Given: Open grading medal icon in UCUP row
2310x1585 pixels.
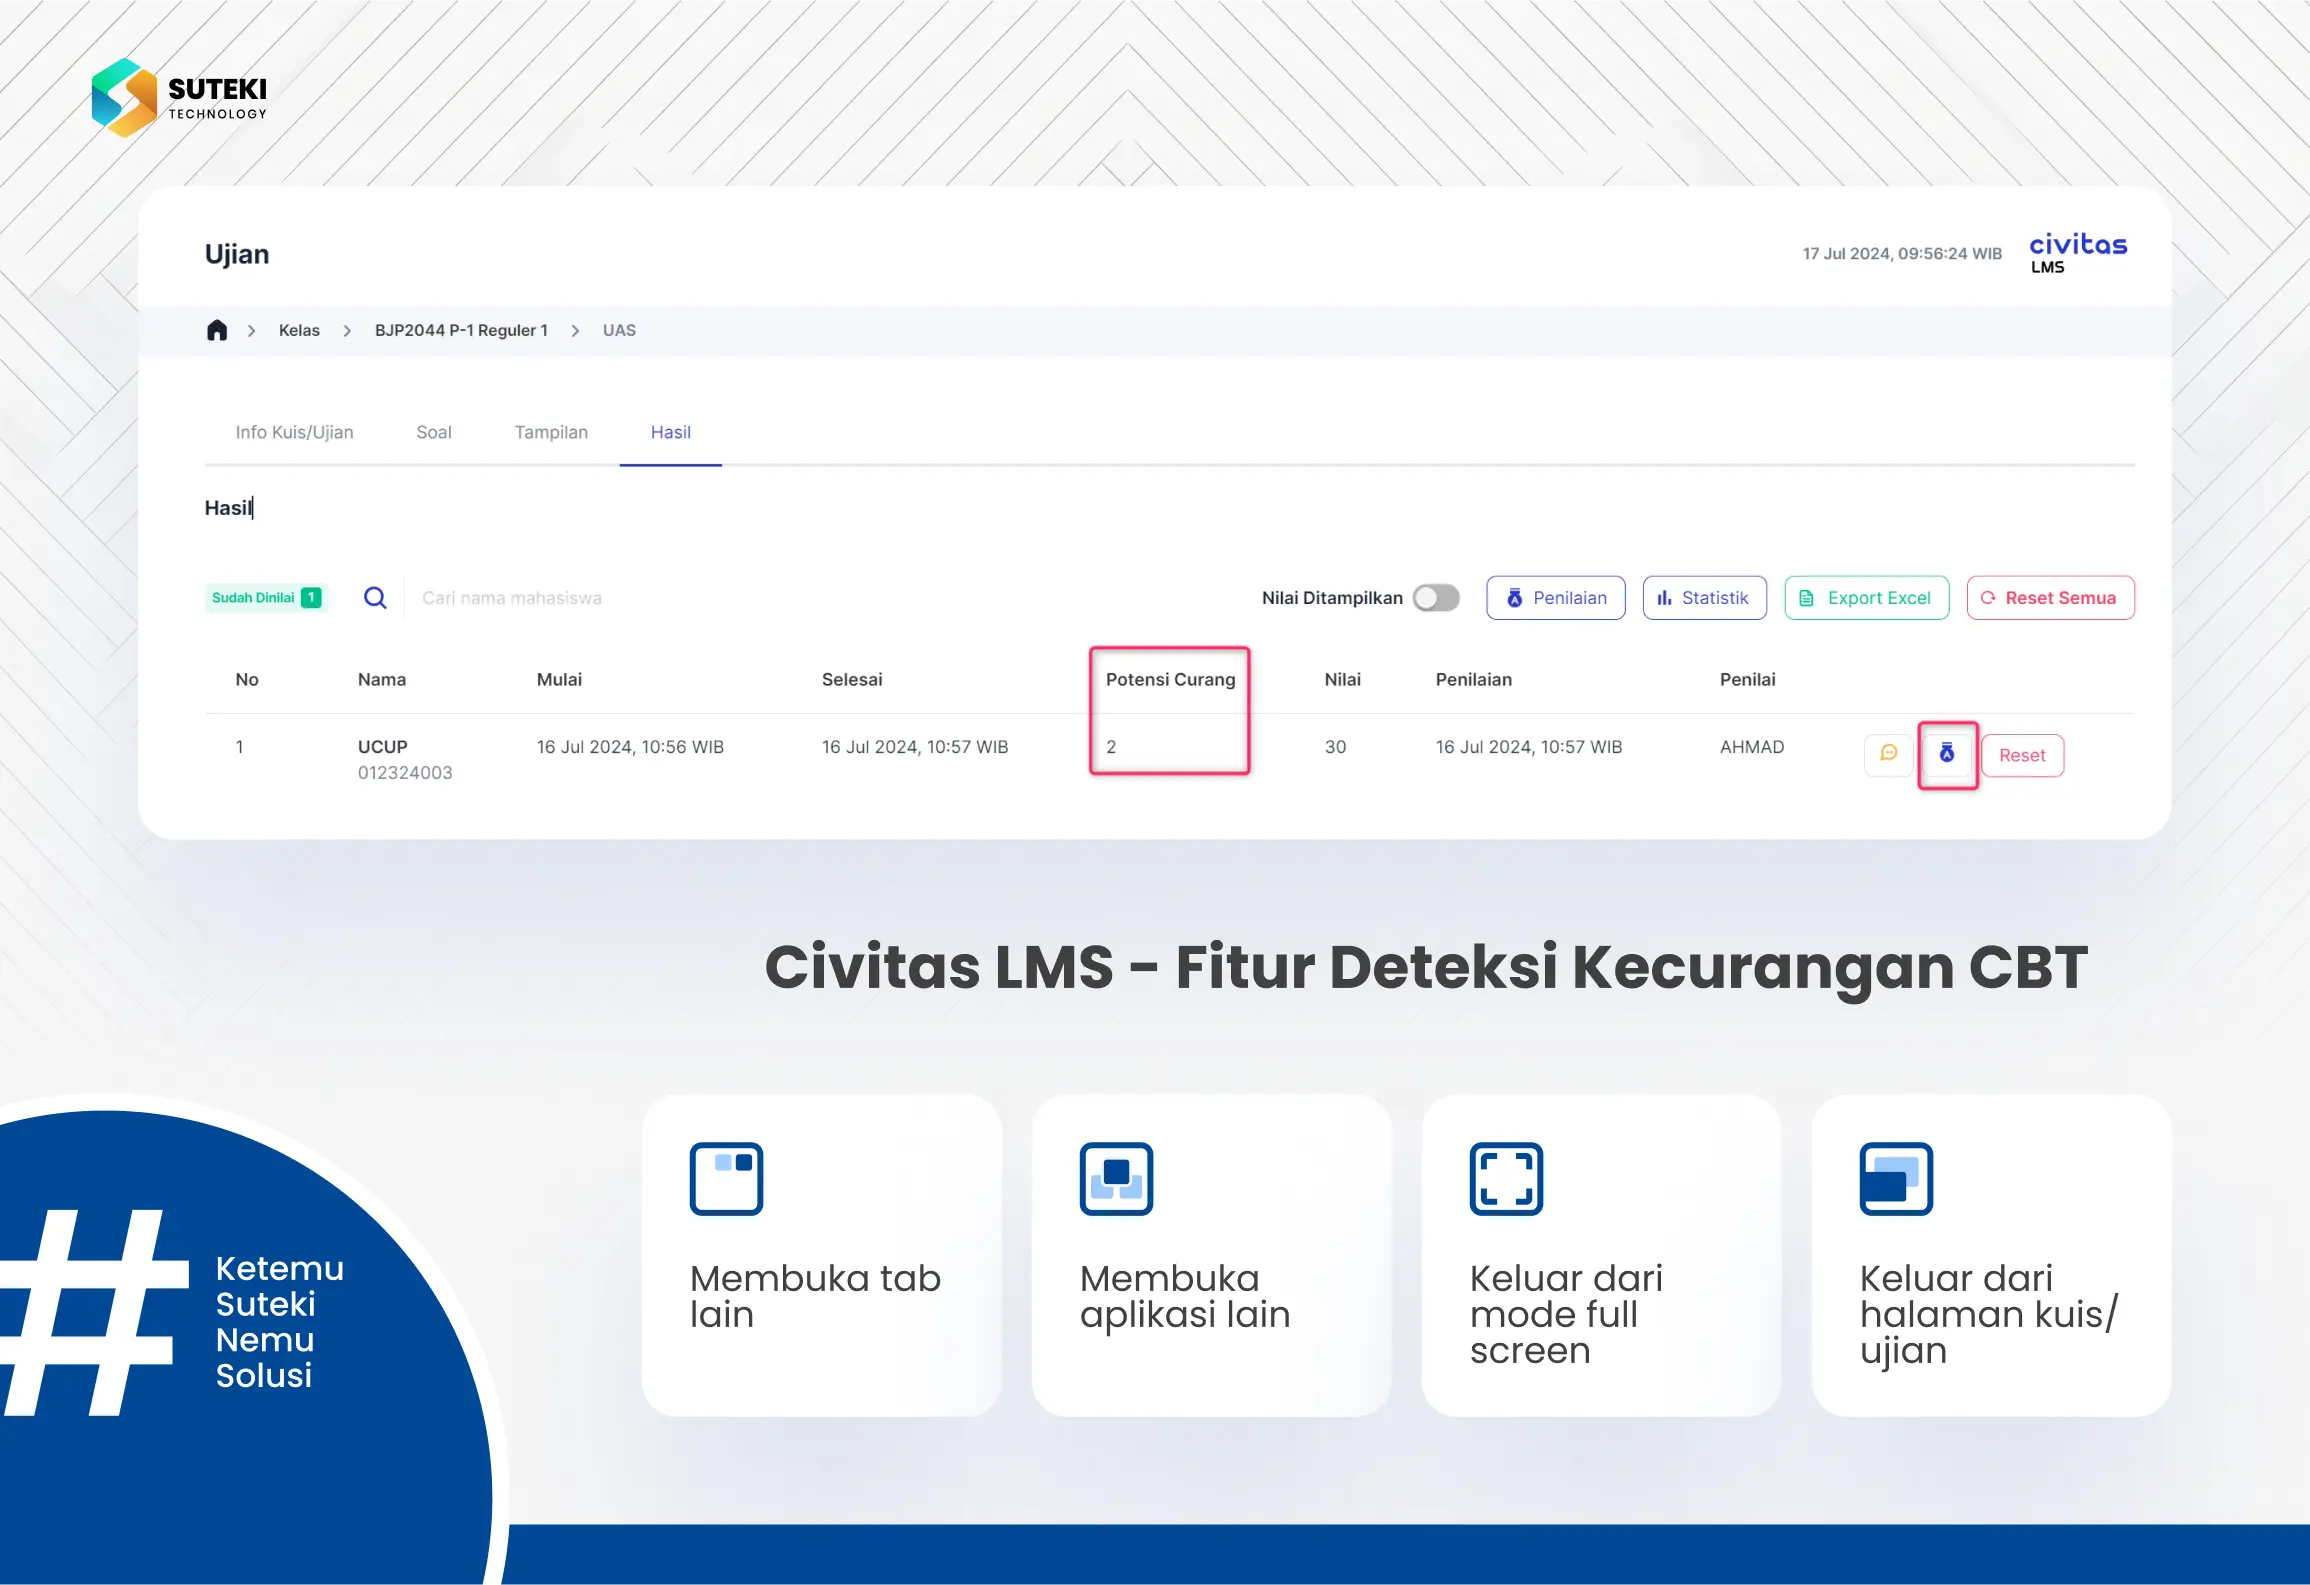Looking at the screenshot, I should tap(1947, 754).
